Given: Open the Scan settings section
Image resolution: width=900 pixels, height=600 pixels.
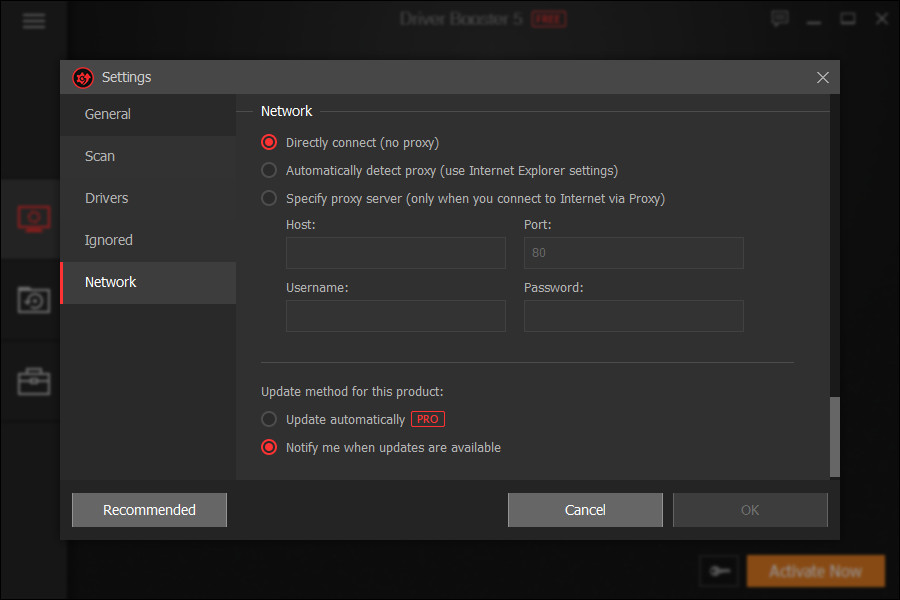Looking at the screenshot, I should click(99, 156).
